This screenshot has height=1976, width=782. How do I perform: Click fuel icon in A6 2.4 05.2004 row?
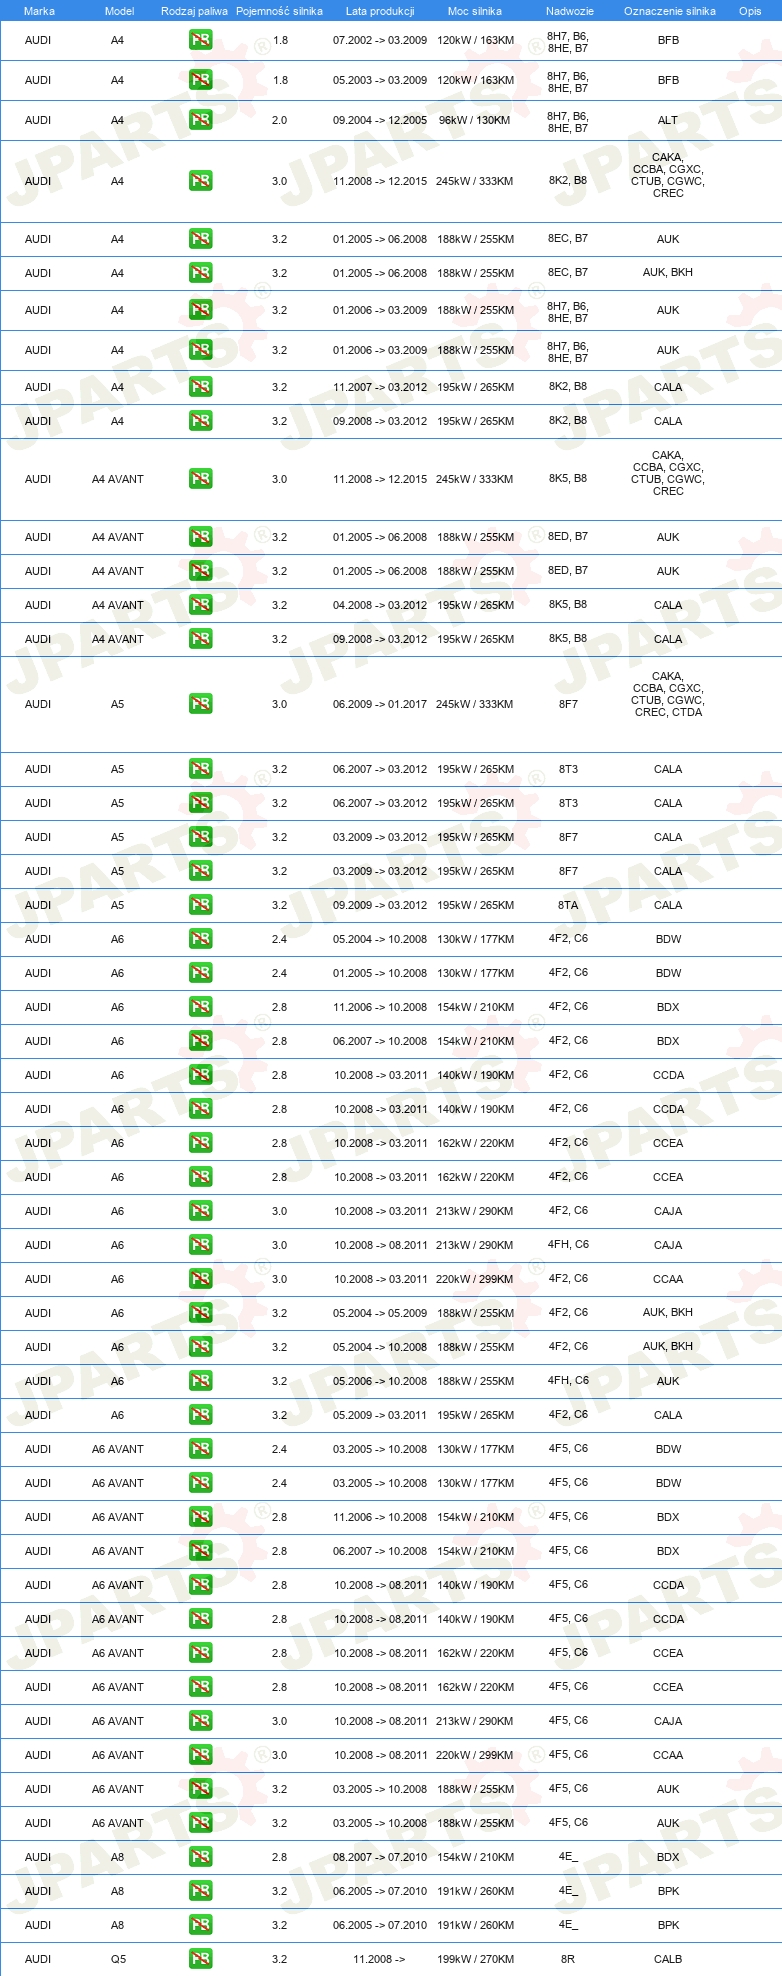coord(200,939)
